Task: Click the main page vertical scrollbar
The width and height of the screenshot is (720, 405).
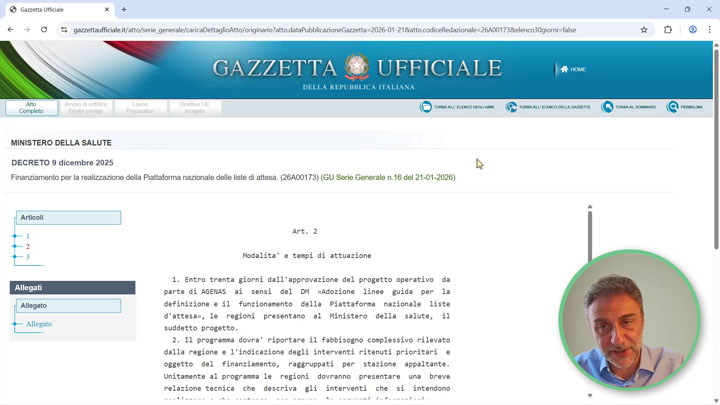Action: tap(716, 147)
